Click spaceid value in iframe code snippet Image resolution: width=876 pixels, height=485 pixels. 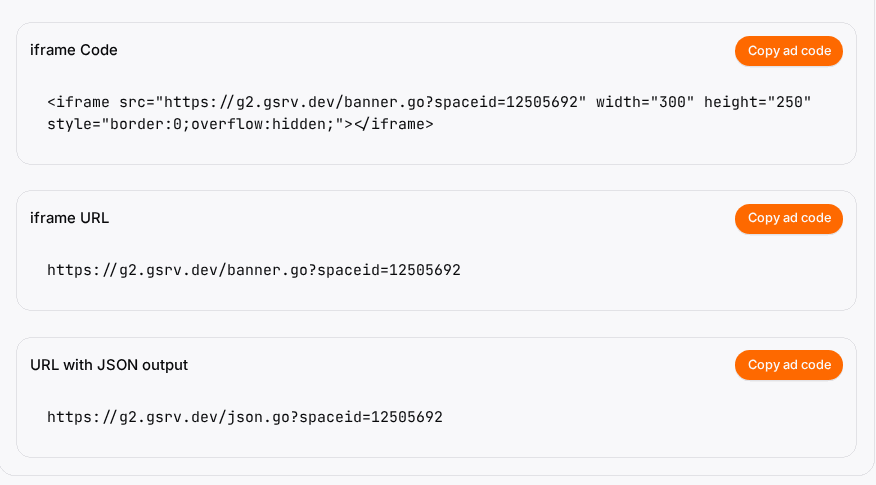[541, 102]
